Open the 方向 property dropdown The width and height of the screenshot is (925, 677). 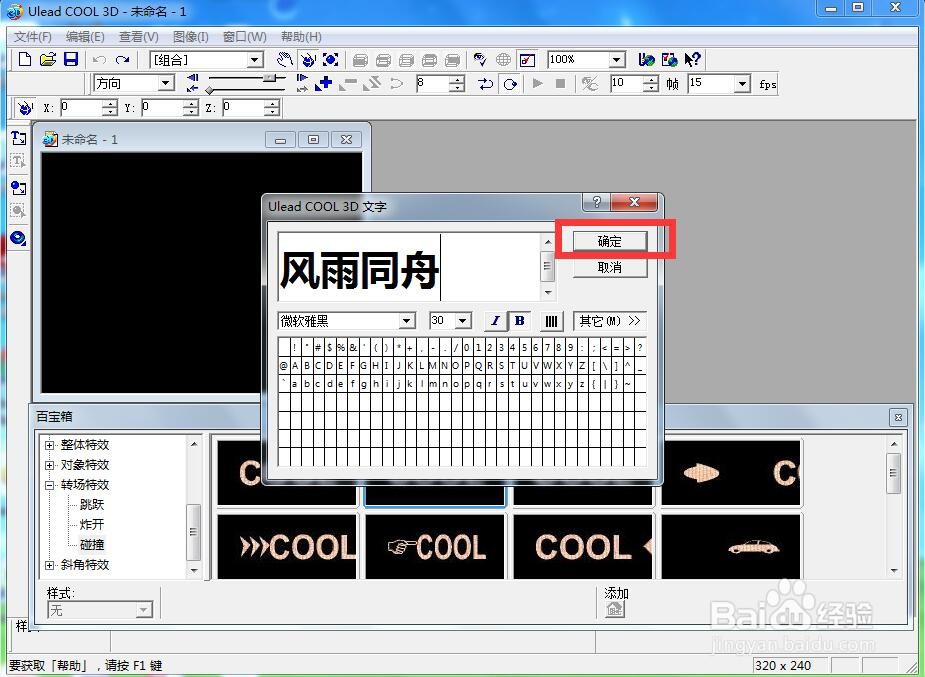pyautogui.click(x=166, y=83)
